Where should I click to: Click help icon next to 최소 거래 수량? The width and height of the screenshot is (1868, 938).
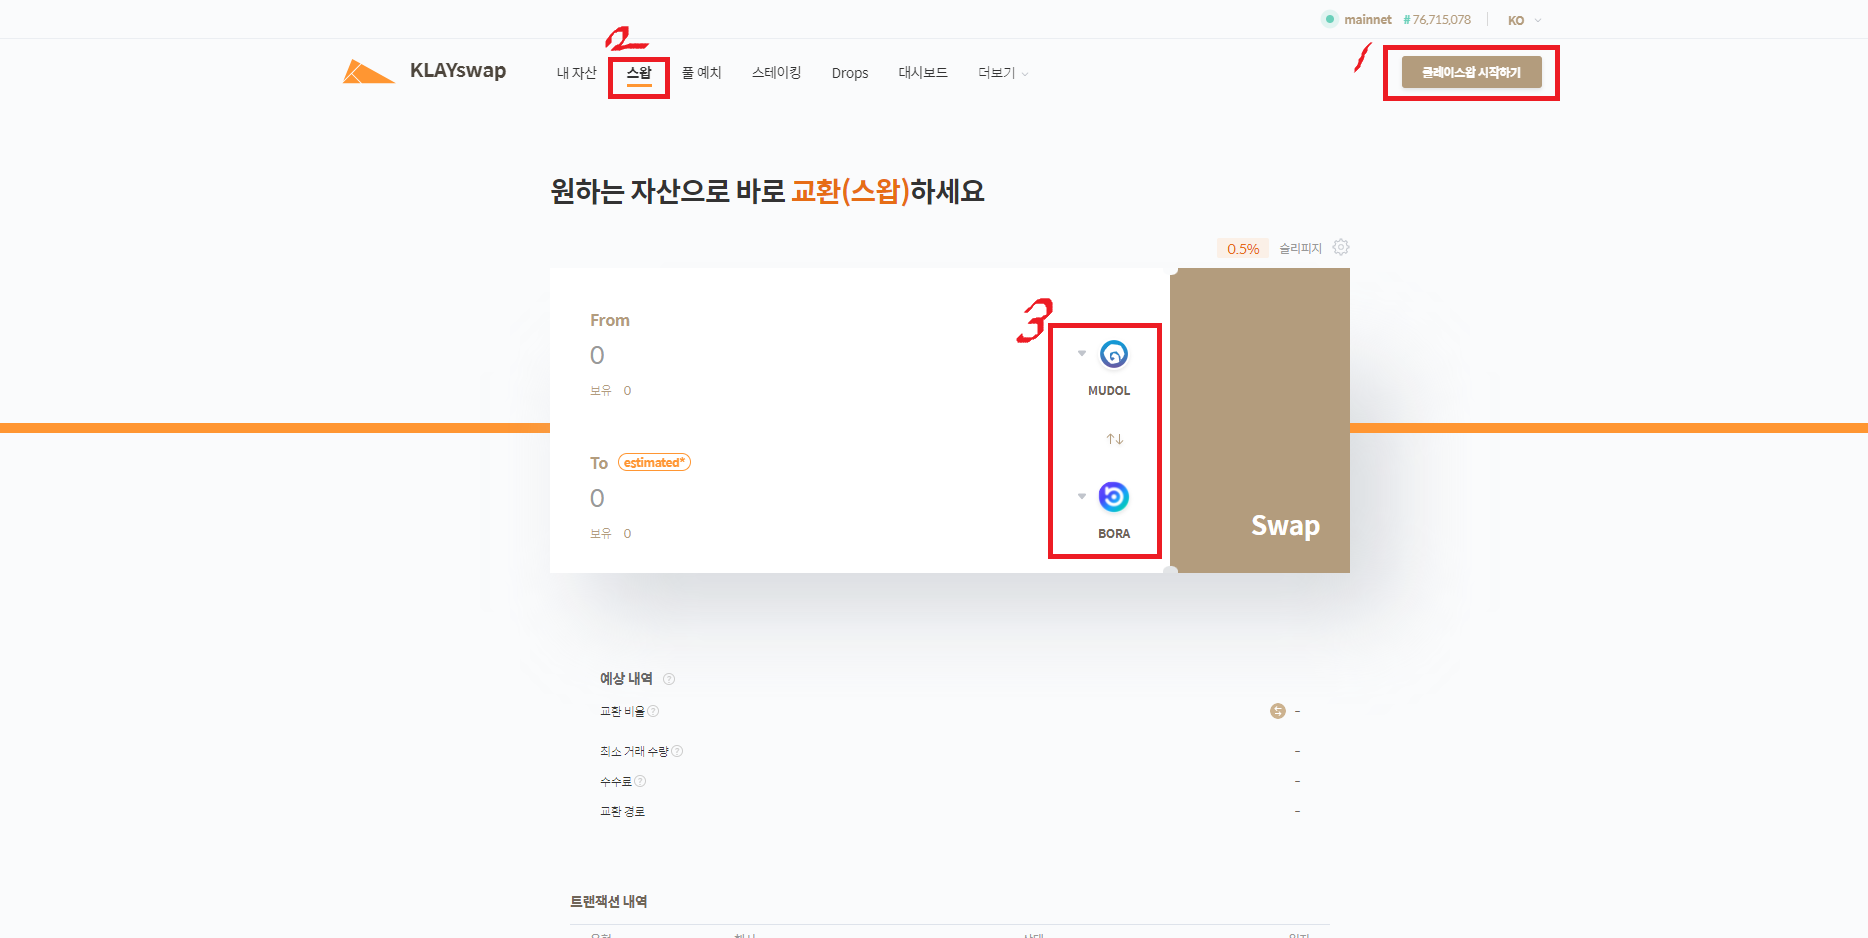(x=677, y=751)
